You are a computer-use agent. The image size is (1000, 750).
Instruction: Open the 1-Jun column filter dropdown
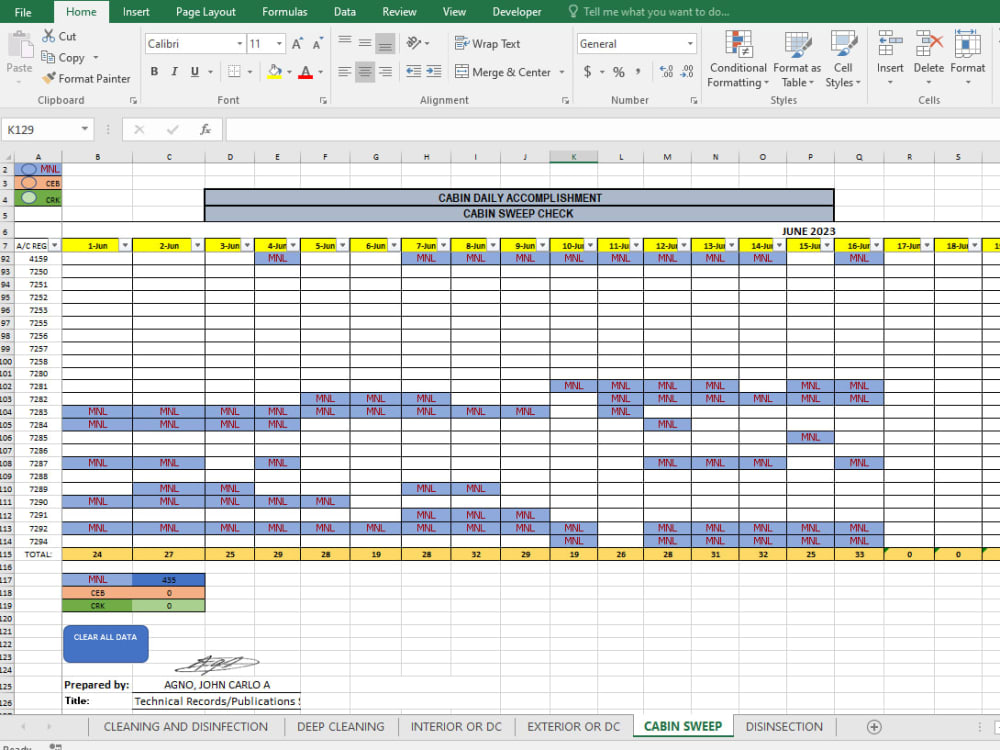tap(125, 246)
